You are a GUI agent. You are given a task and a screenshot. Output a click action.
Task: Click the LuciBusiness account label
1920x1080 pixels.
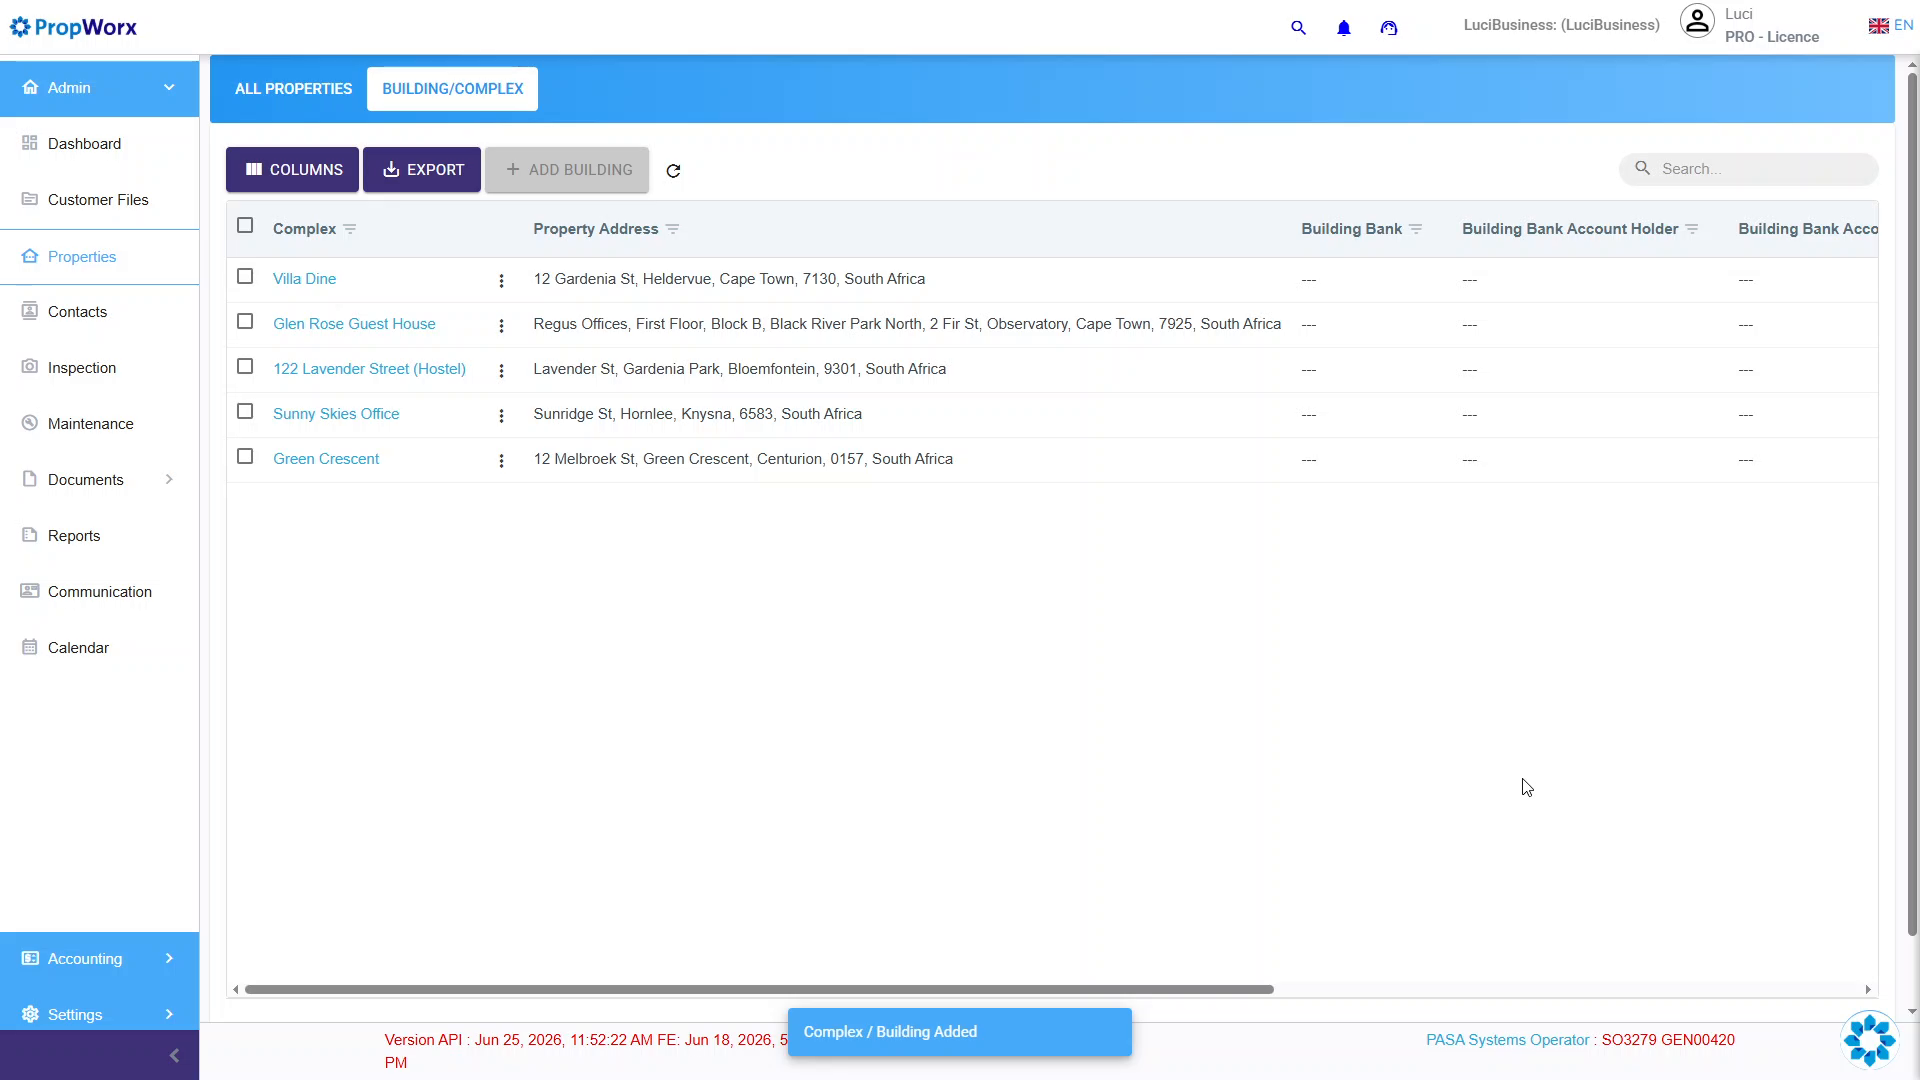point(1561,25)
